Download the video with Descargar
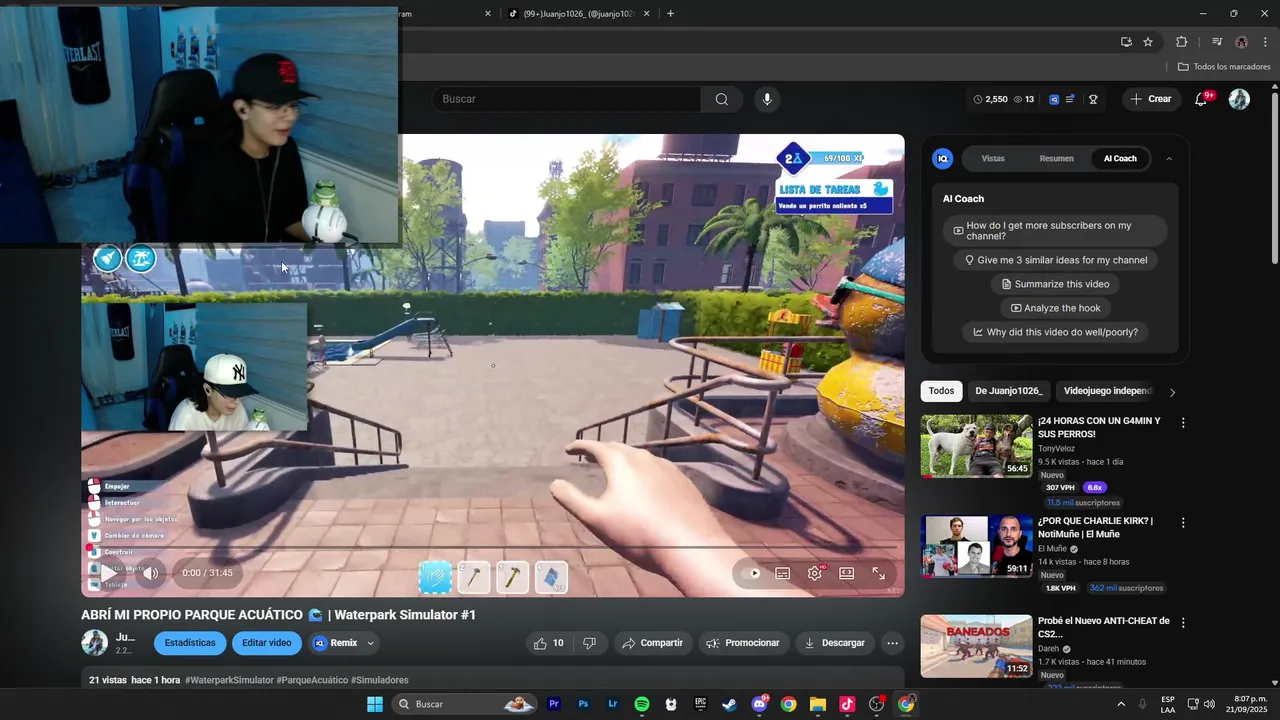 coord(834,643)
